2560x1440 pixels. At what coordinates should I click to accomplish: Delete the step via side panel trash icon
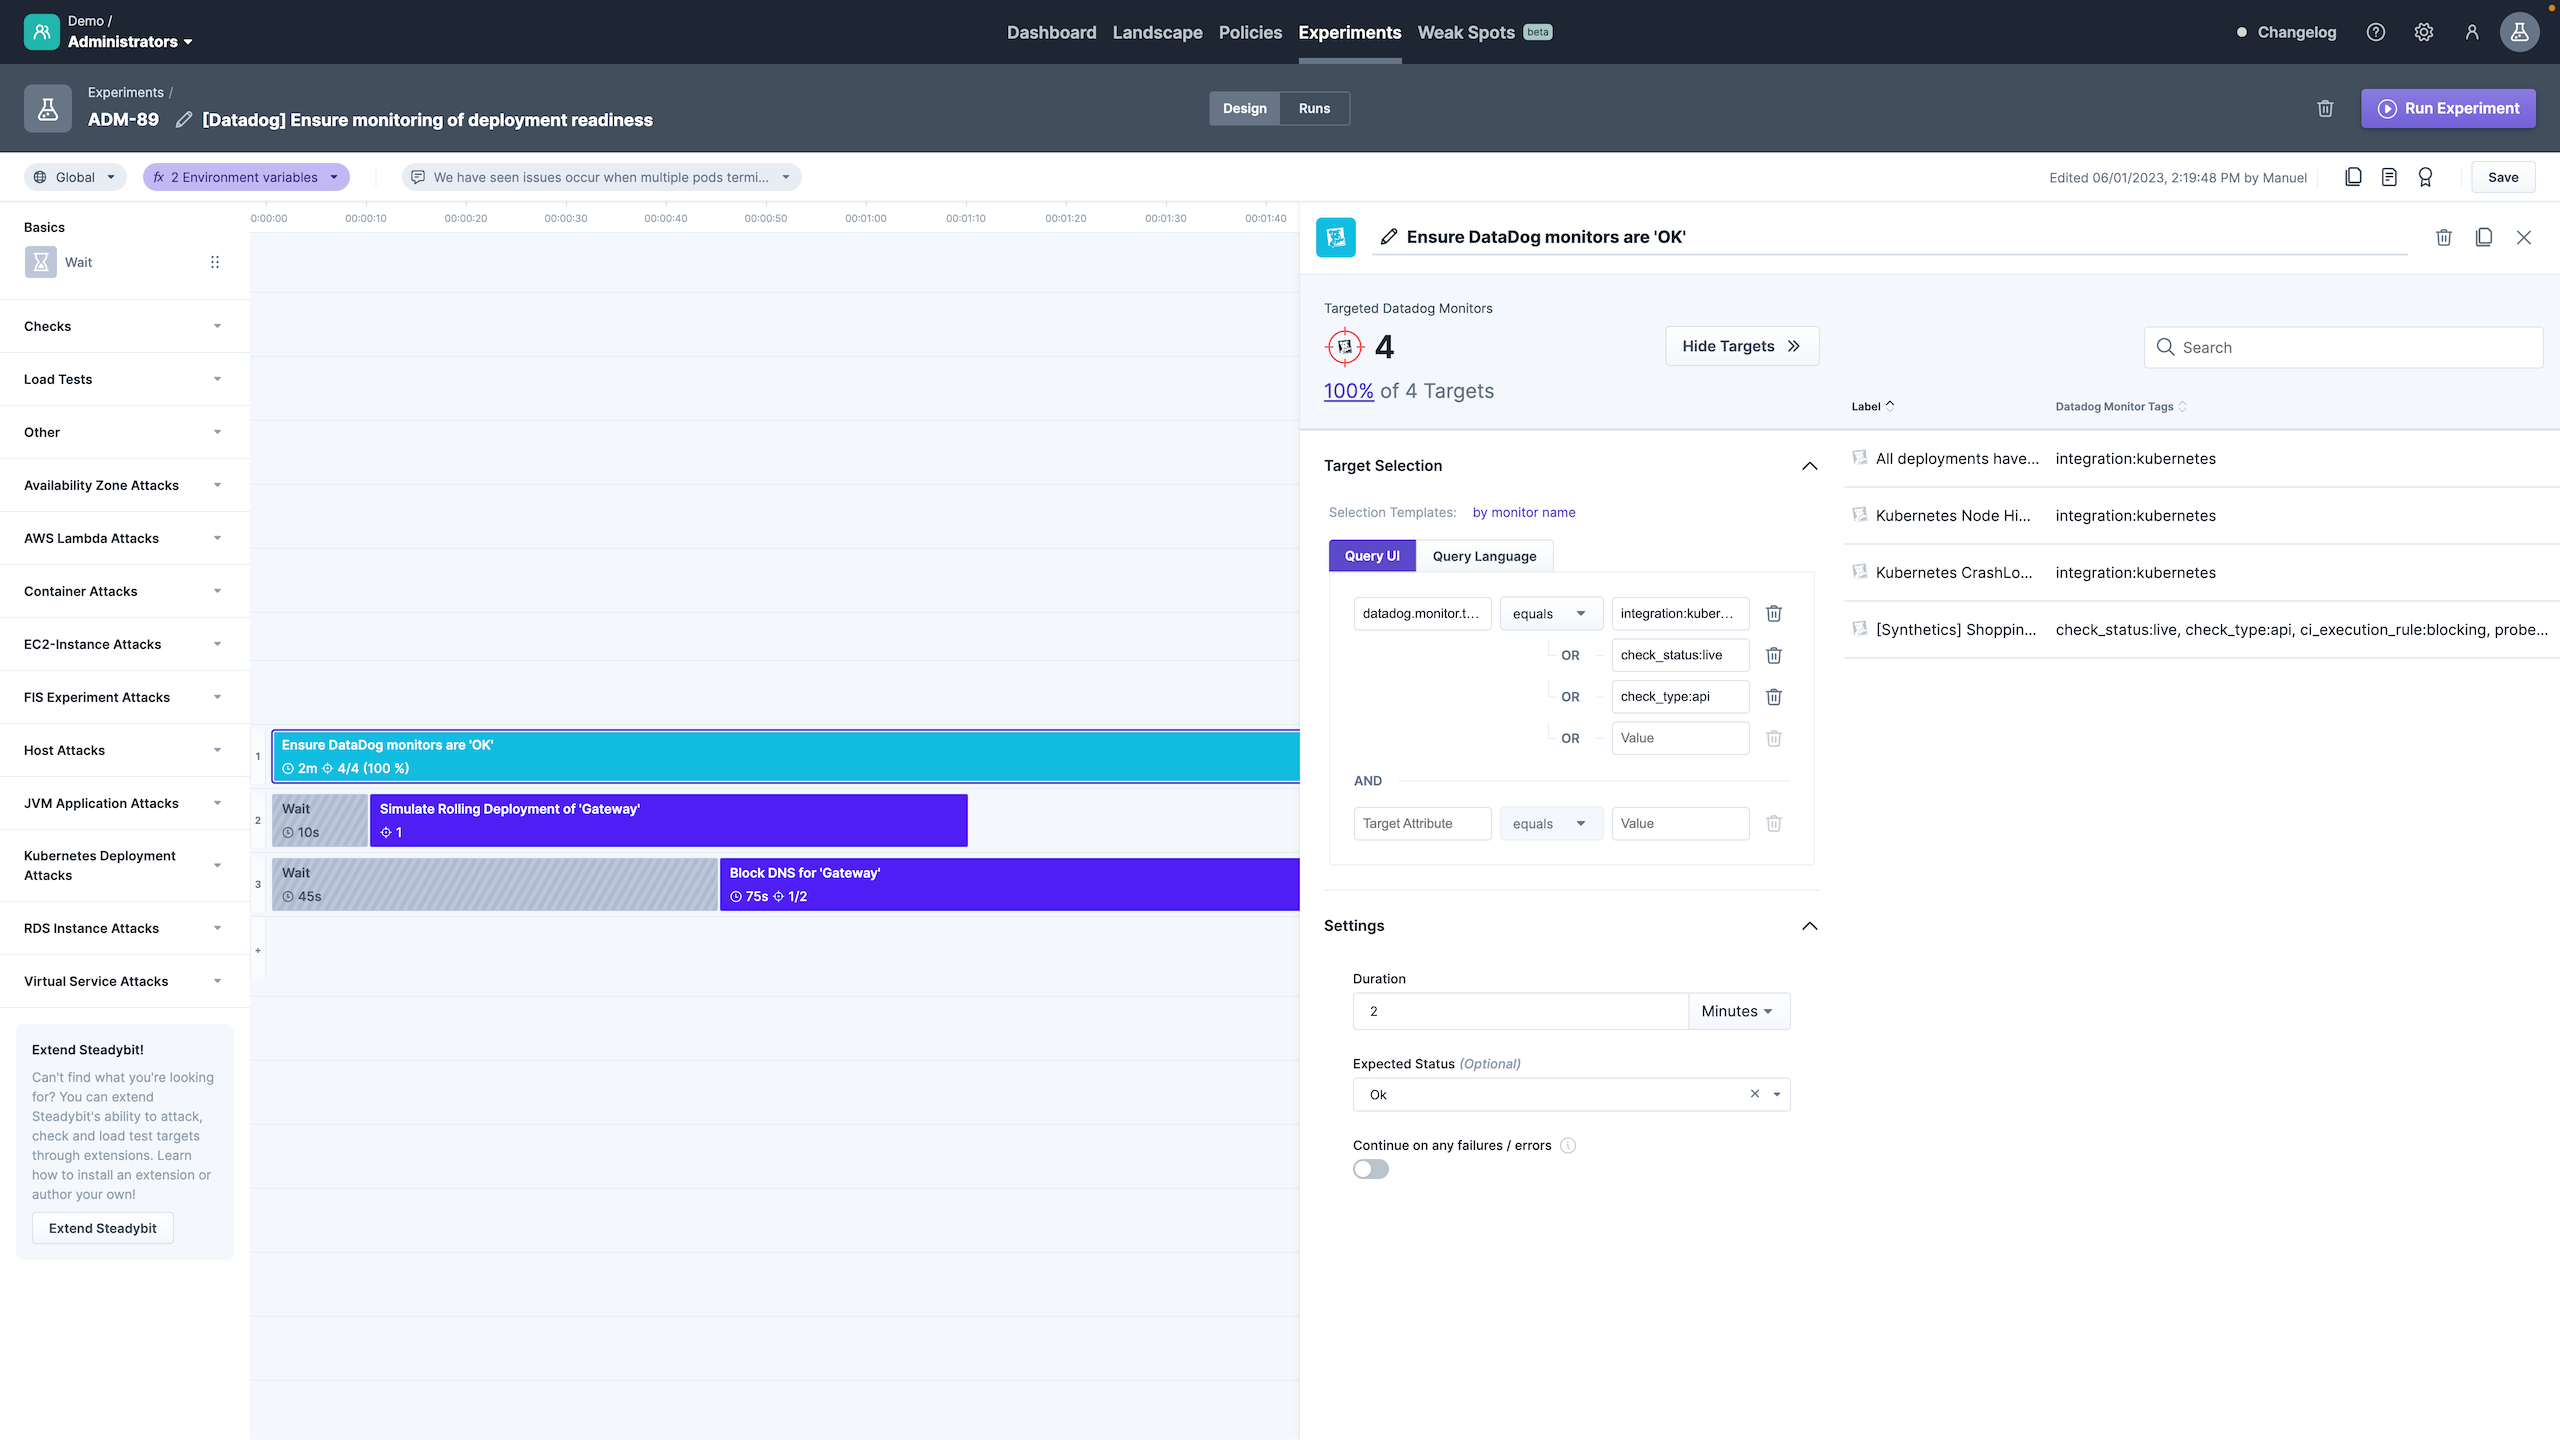2444,237
